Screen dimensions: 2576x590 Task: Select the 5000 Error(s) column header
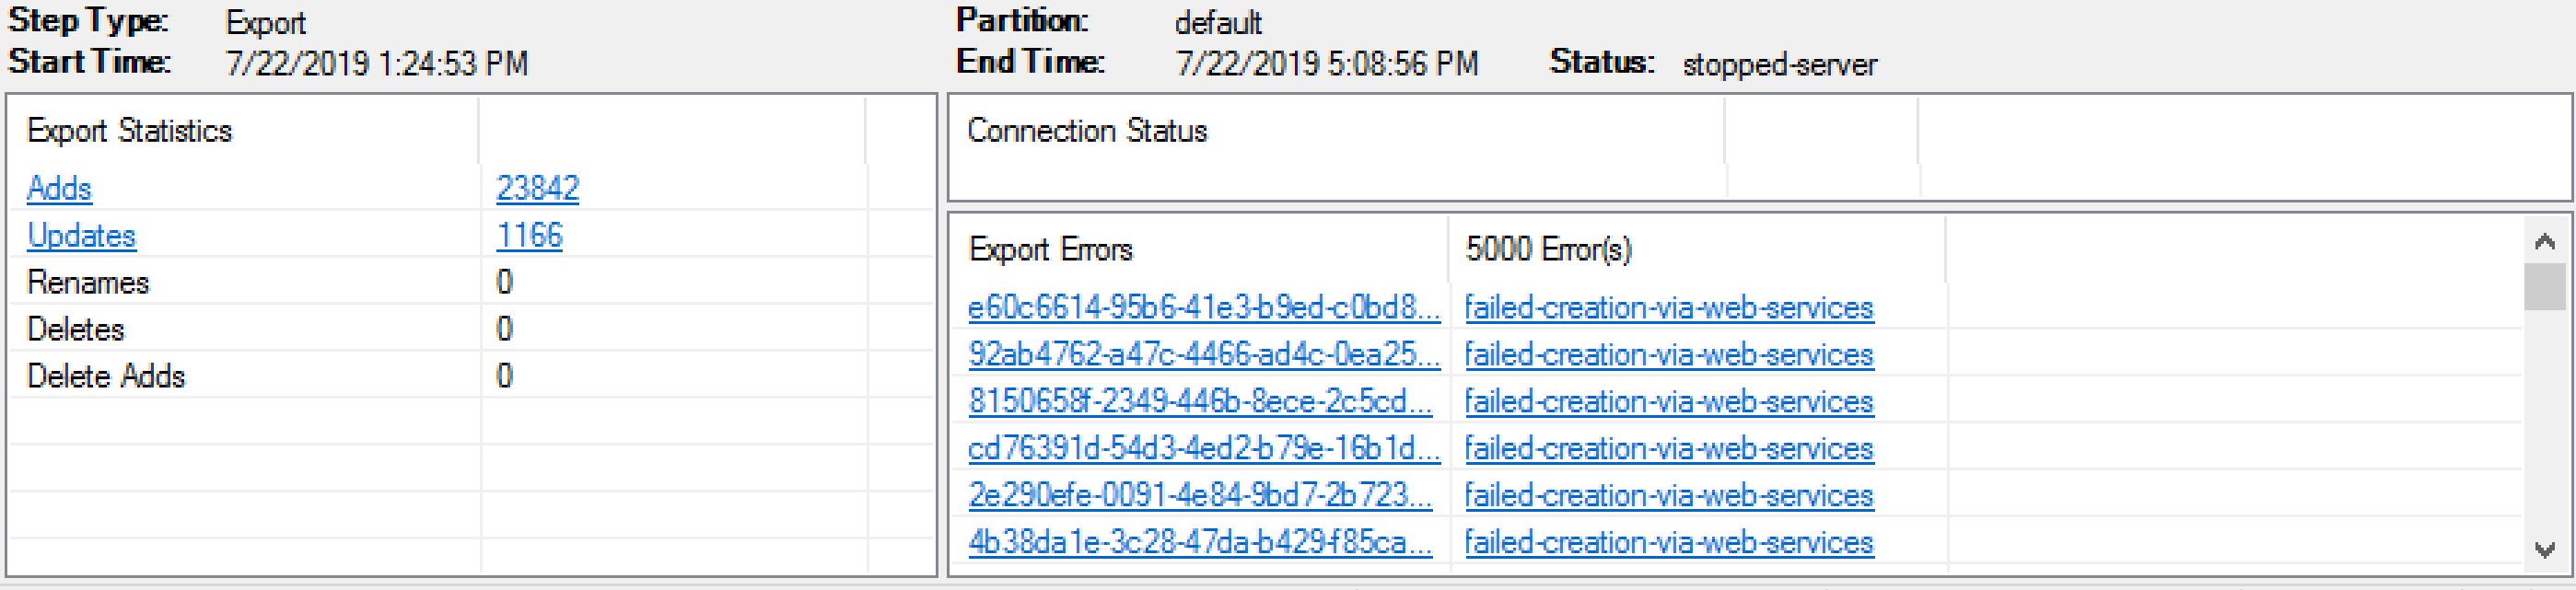[x=1546, y=249]
